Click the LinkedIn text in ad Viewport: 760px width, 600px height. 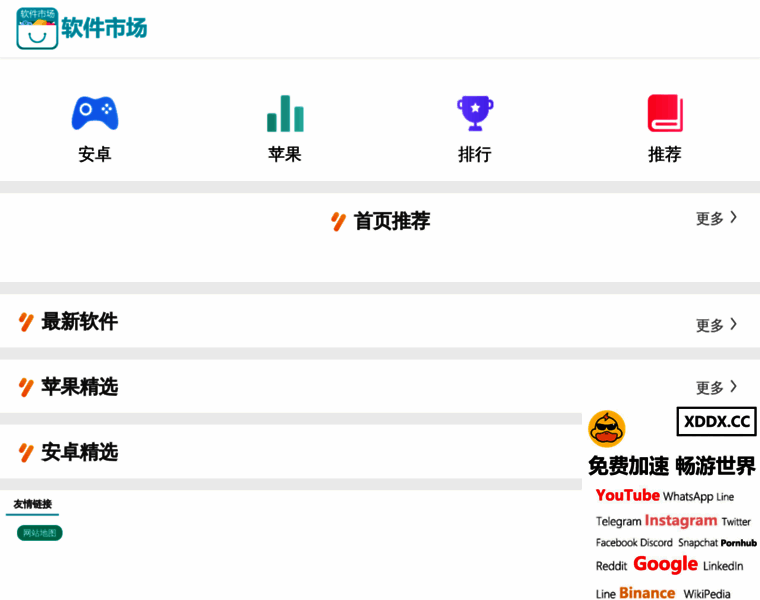coord(723,566)
